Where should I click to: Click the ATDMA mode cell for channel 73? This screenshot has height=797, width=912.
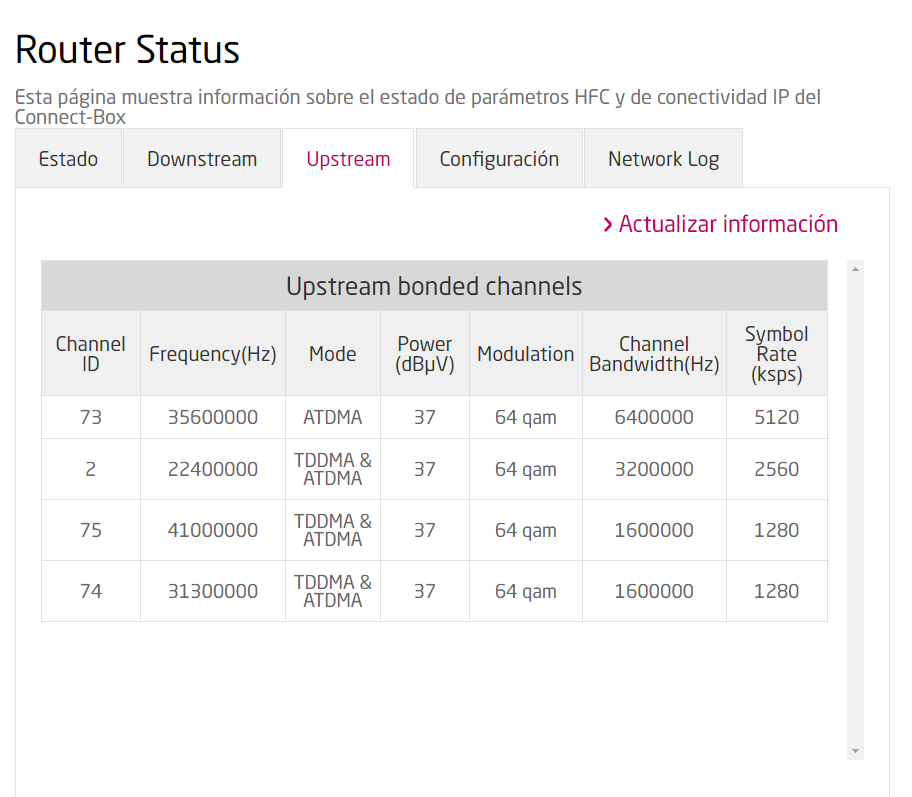click(x=333, y=417)
